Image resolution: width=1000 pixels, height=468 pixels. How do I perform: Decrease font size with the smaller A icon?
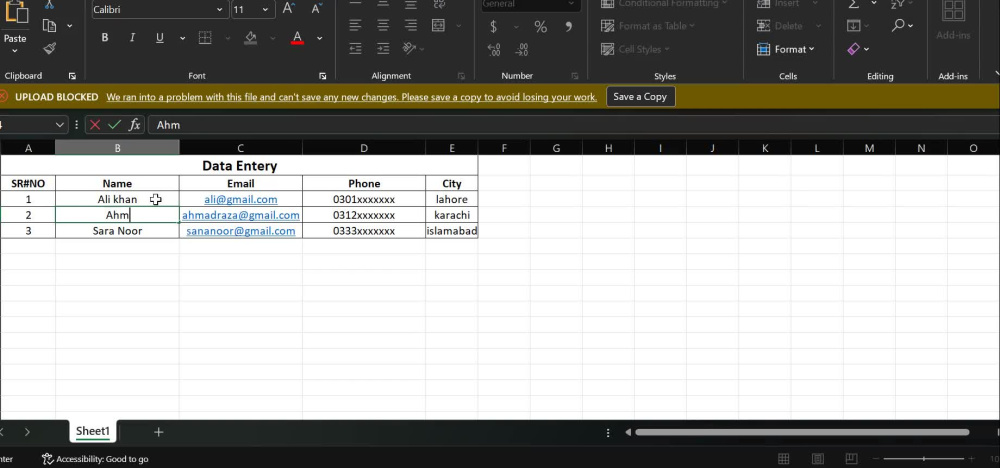[316, 8]
